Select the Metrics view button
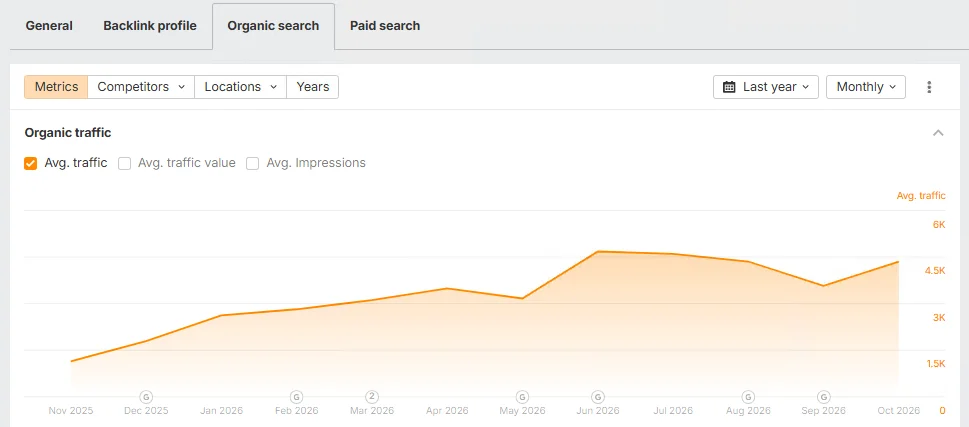Image resolution: width=969 pixels, height=427 pixels. tap(56, 87)
